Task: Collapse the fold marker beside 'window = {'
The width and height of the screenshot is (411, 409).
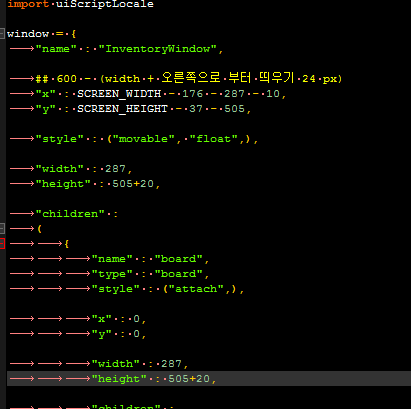Action: [2, 34]
